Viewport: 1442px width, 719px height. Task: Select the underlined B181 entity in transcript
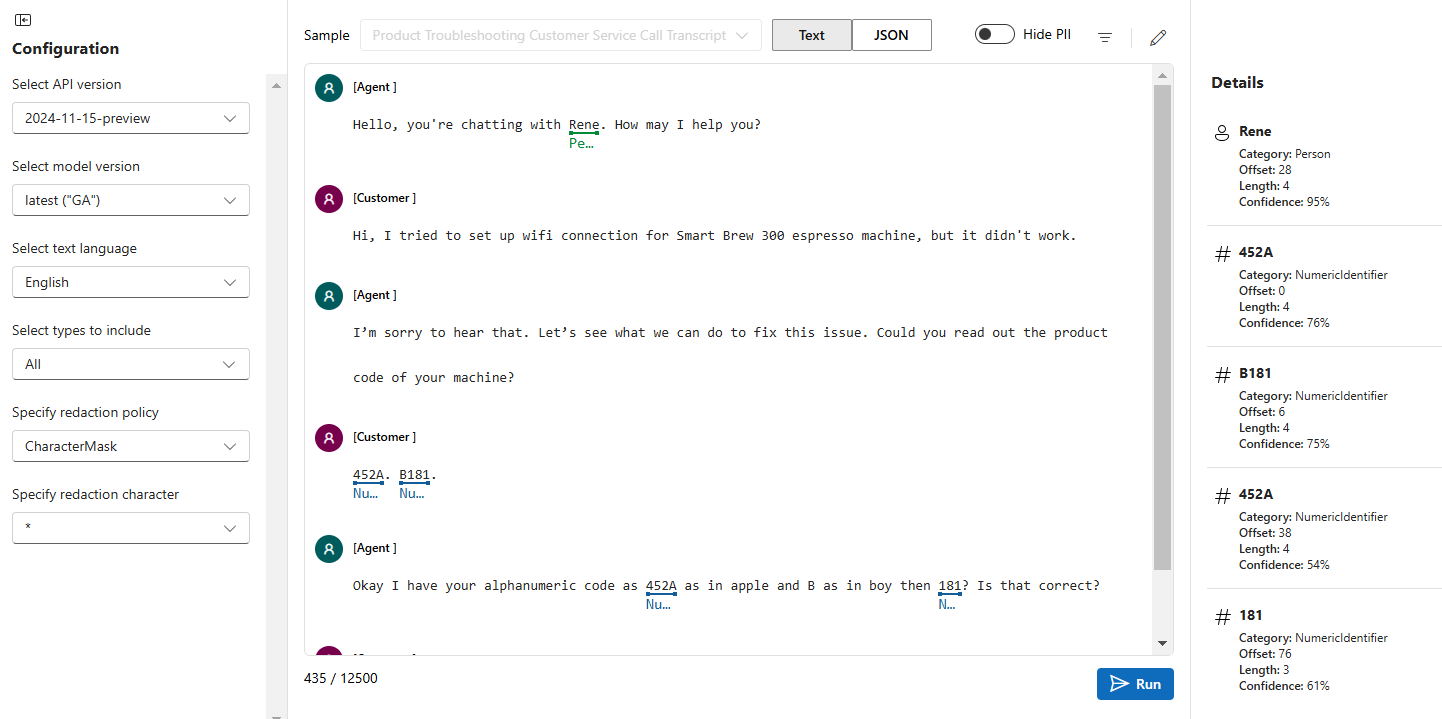coord(414,475)
